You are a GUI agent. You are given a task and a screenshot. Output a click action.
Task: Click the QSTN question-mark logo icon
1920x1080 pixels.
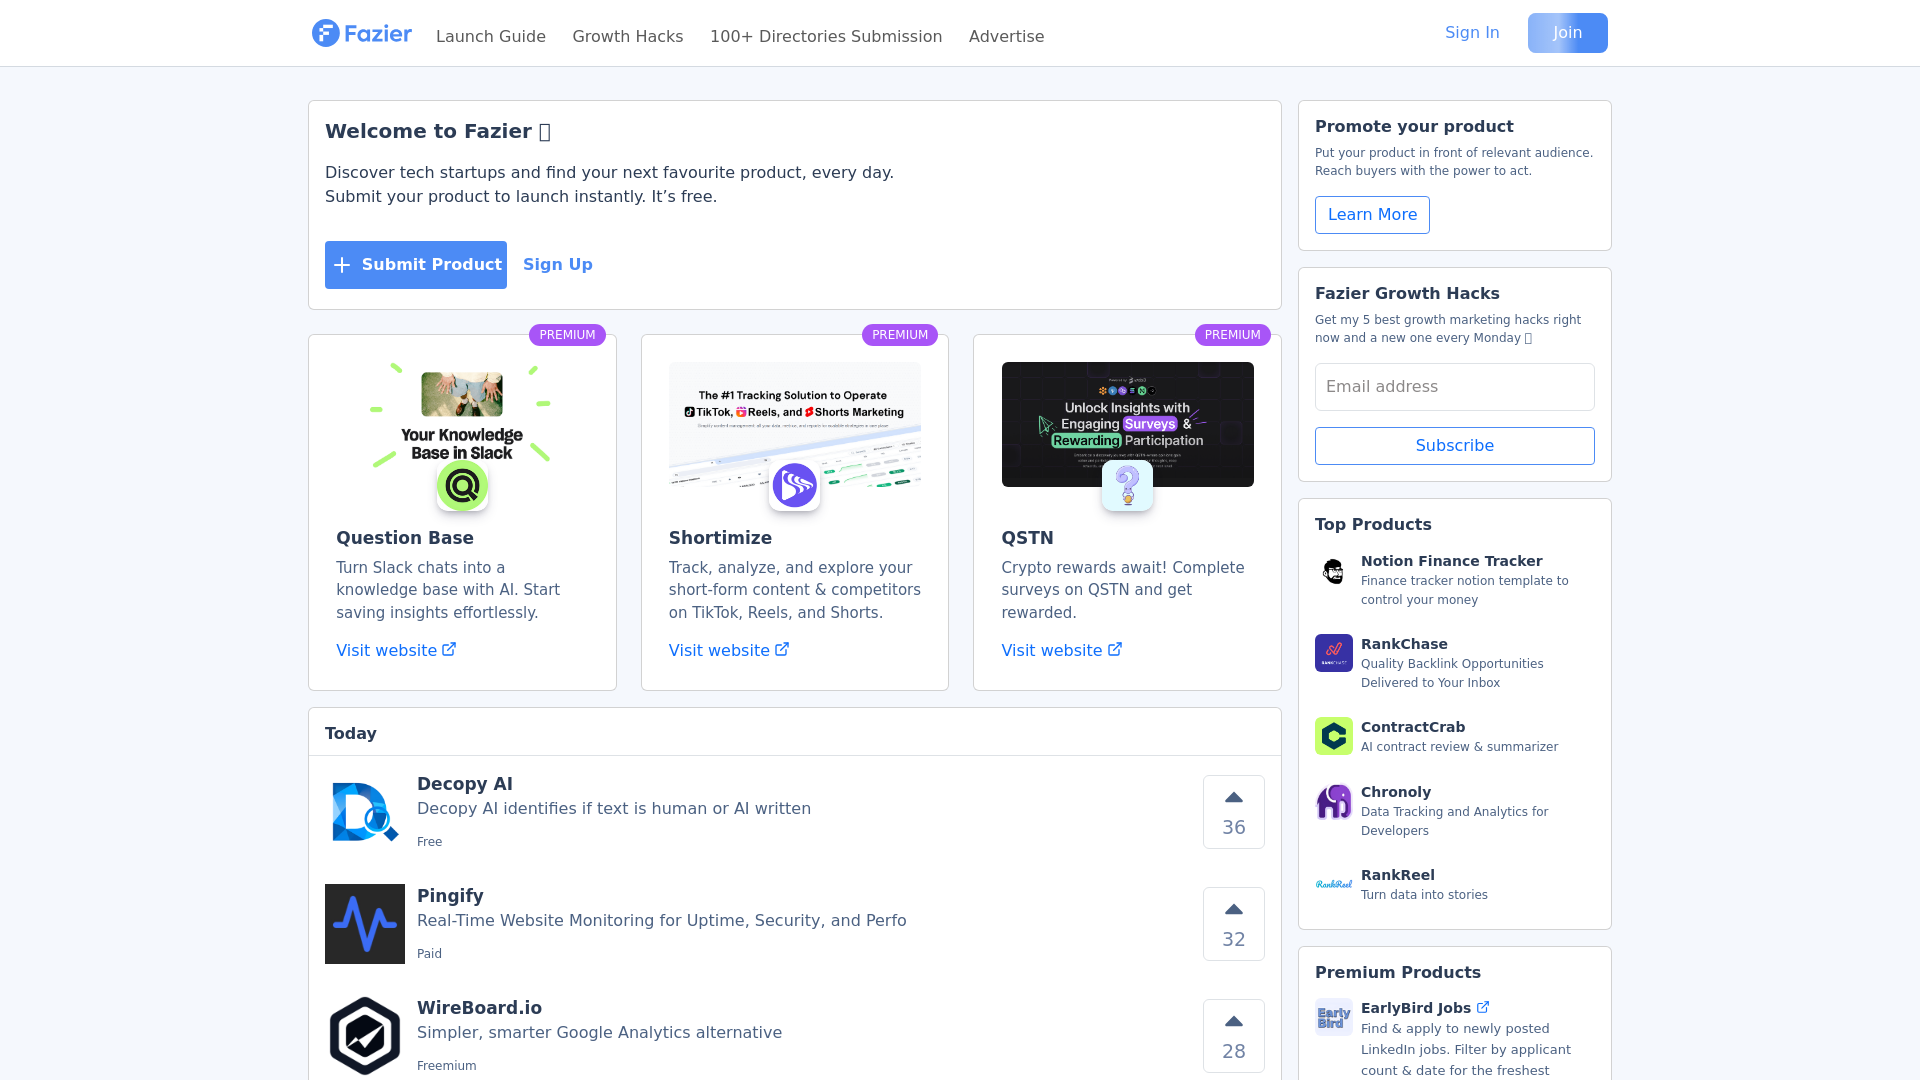coord(1127,486)
